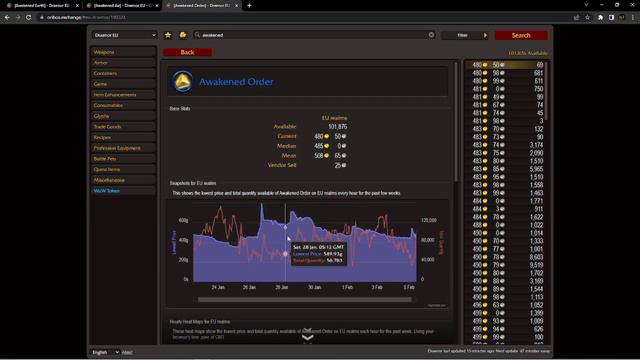
Task: Click the Awakened Order item title
Action: click(236, 82)
